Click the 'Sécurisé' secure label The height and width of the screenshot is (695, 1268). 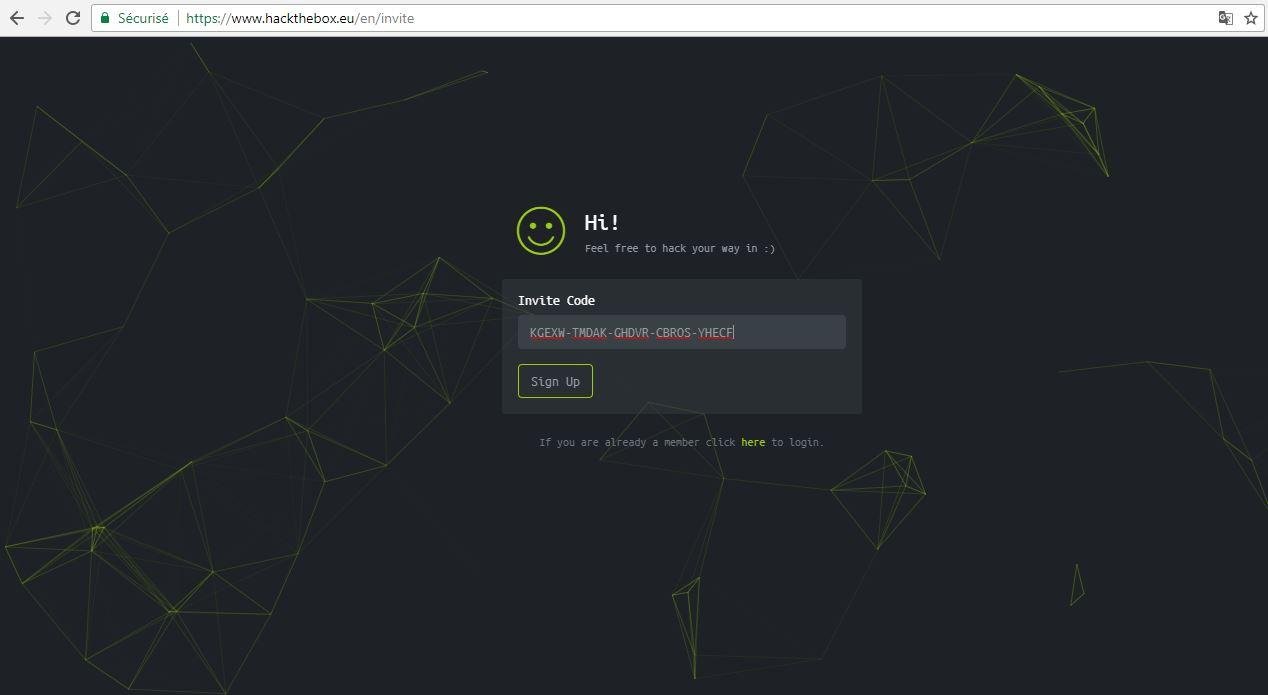143,18
